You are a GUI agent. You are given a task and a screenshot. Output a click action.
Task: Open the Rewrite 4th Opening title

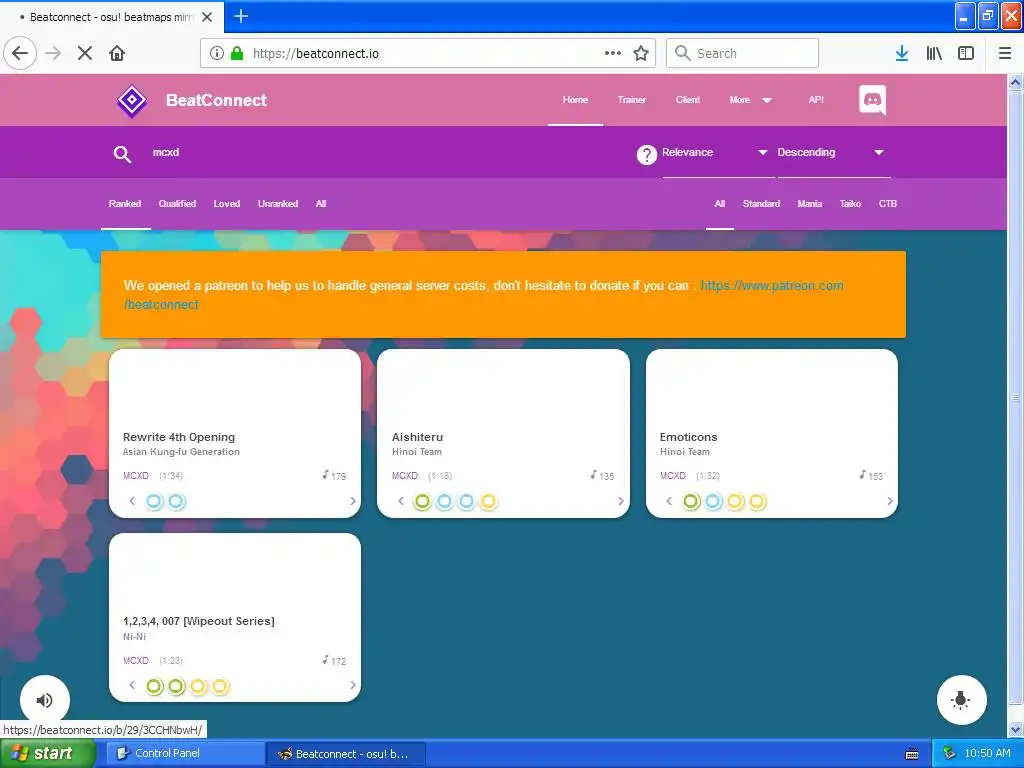pos(179,437)
